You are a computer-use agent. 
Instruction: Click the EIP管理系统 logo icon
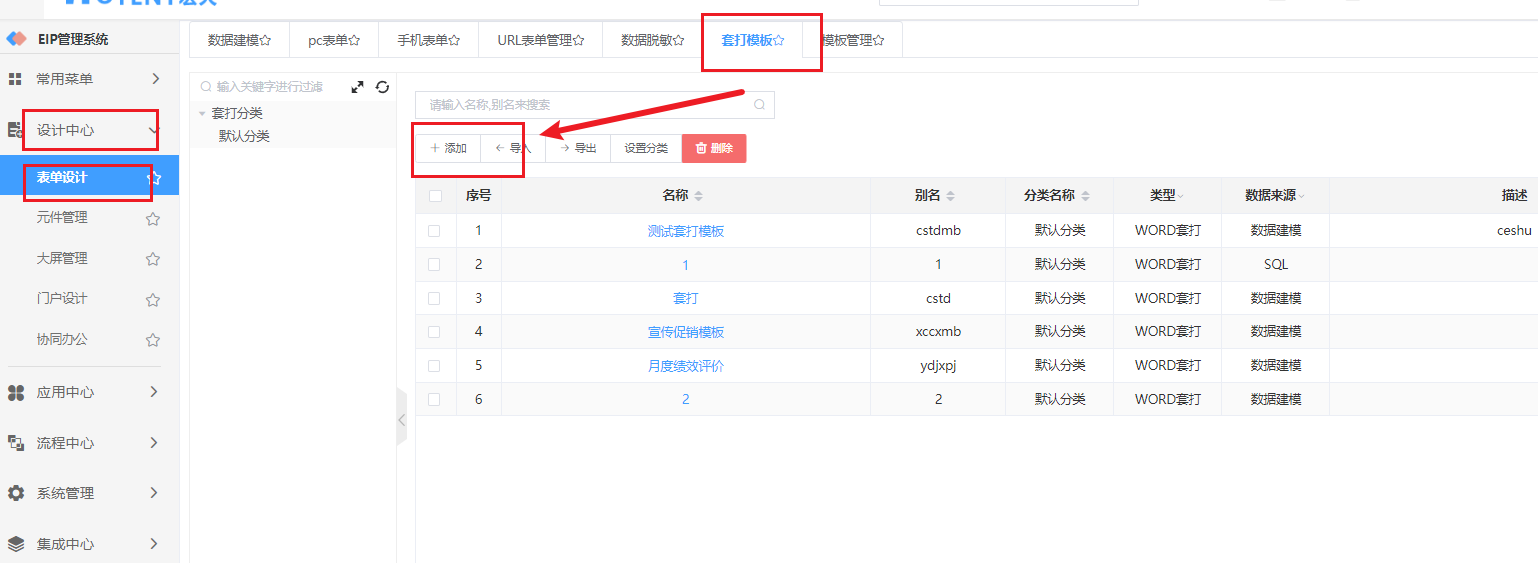point(16,39)
